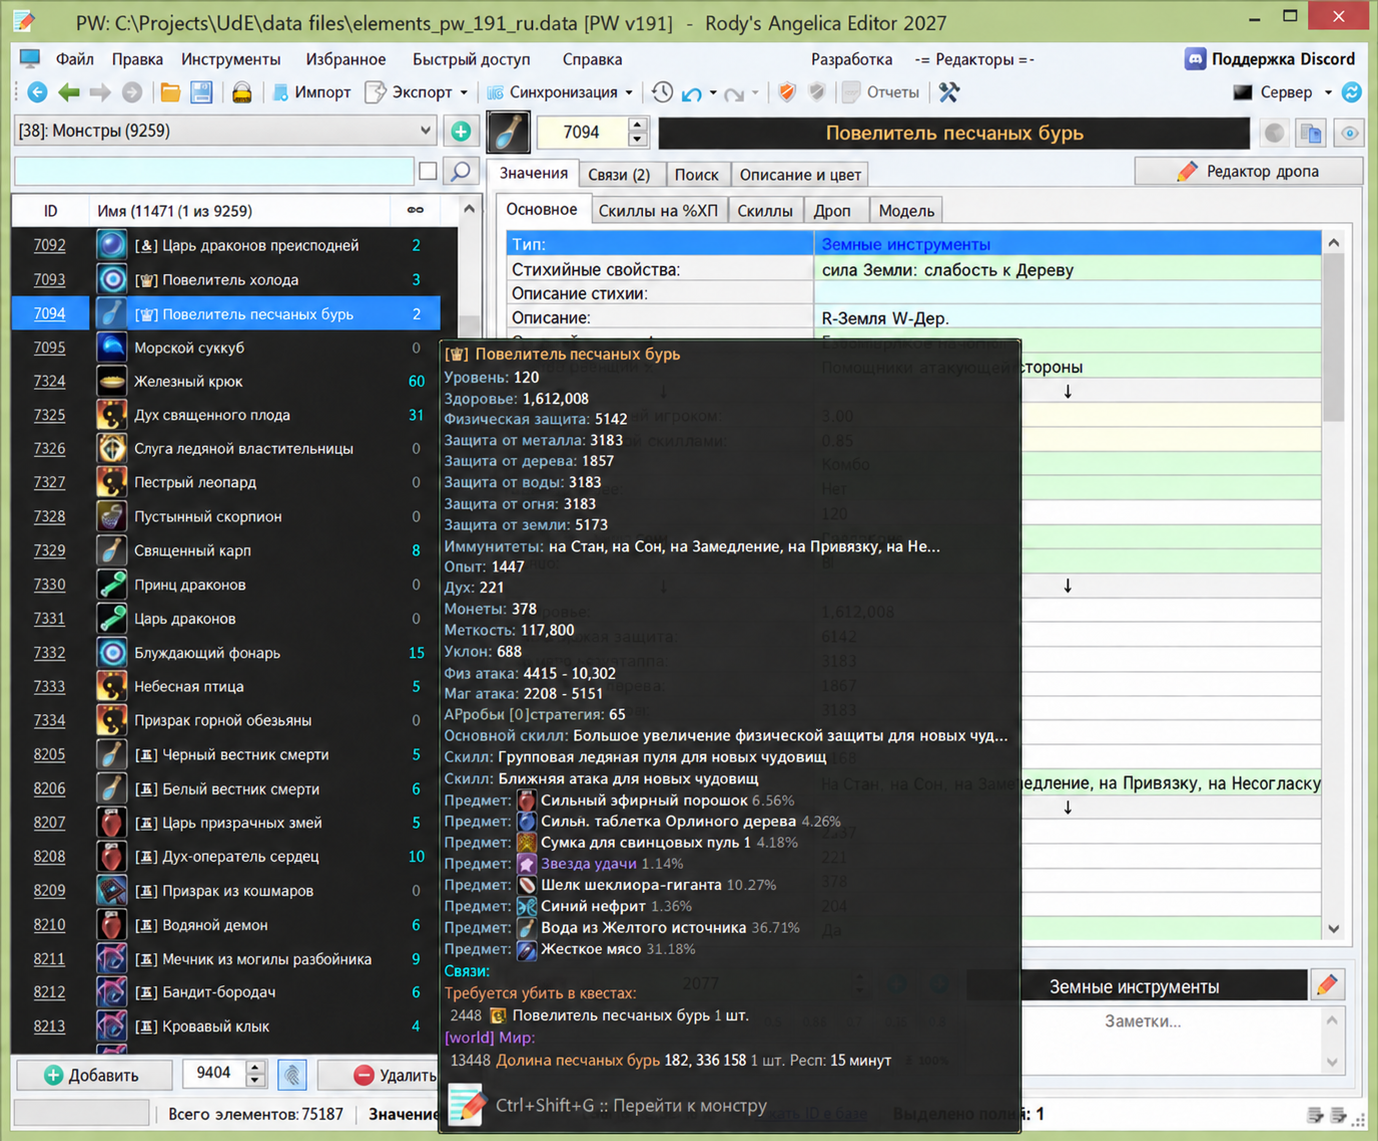Collapse the list with the up chevron in header
1378x1141 pixels.
pos(469,210)
